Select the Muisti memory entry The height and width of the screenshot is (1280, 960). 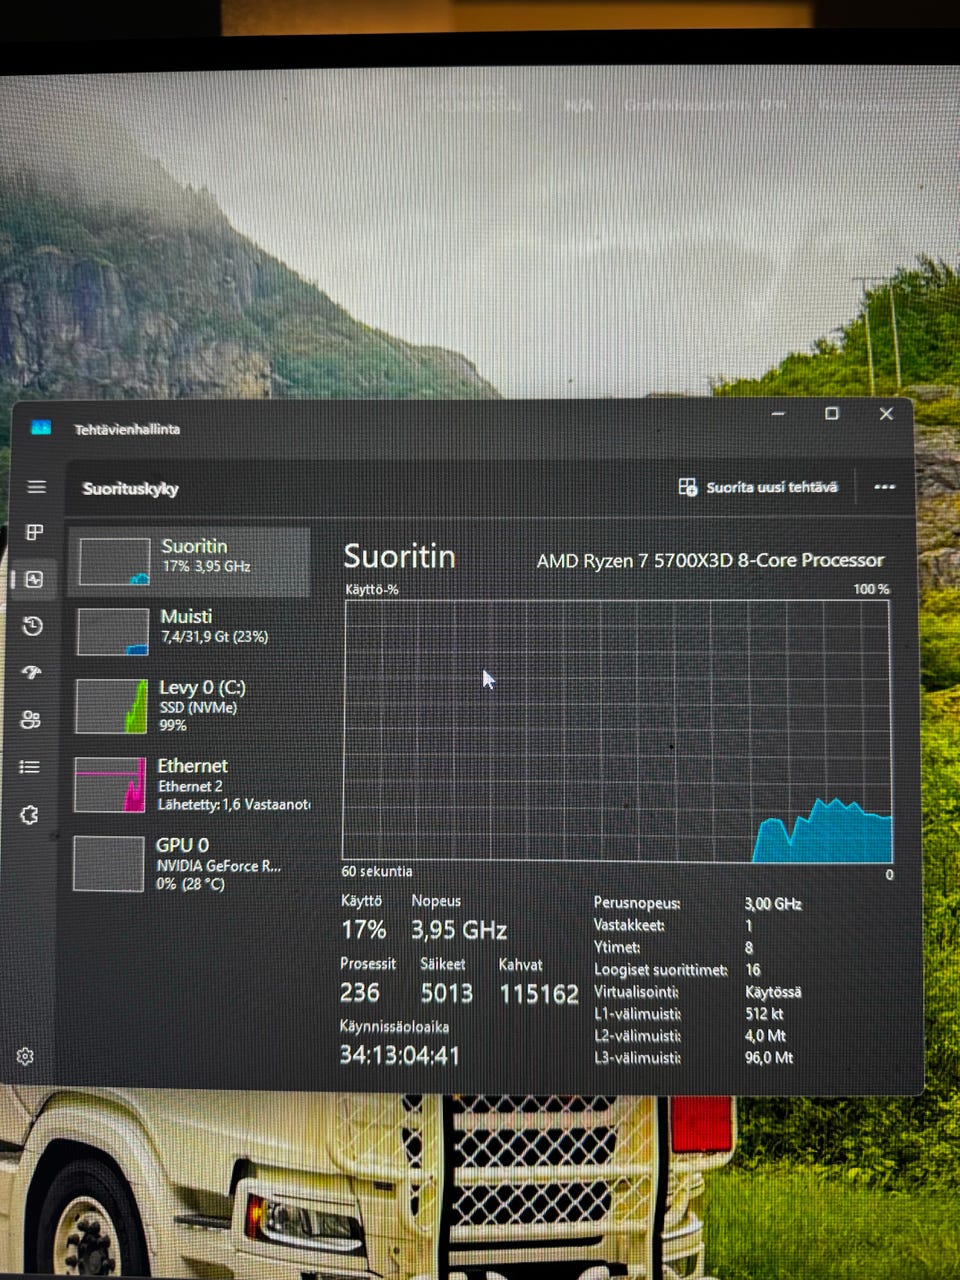click(190, 632)
